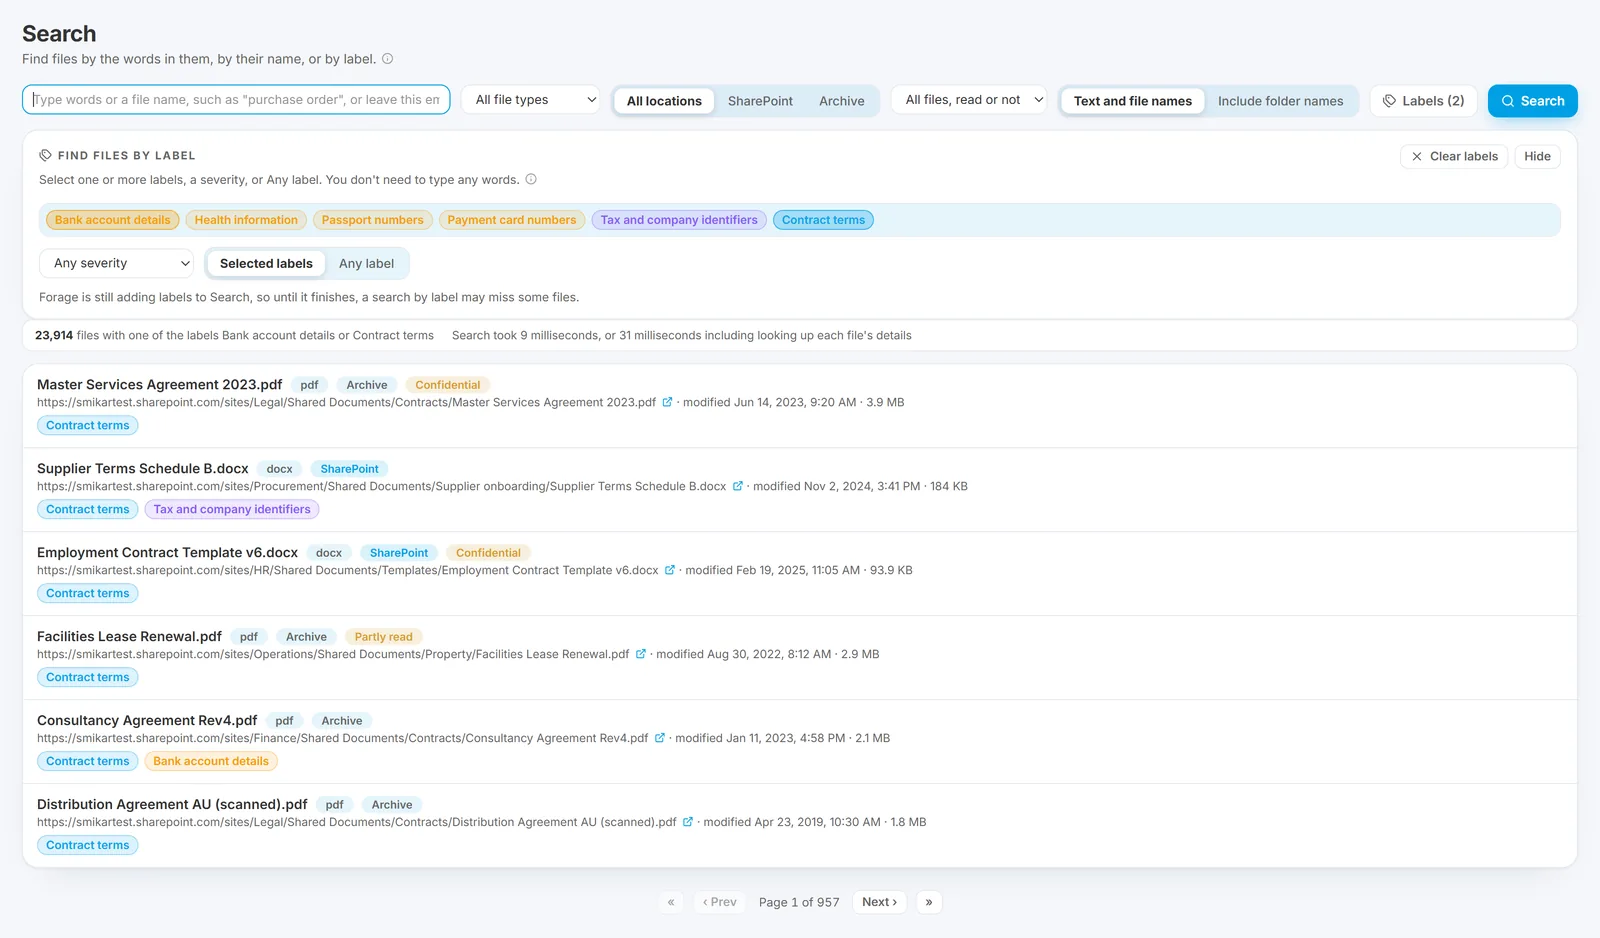The image size is (1600, 938).
Task: Focus the search words input field
Action: (x=236, y=100)
